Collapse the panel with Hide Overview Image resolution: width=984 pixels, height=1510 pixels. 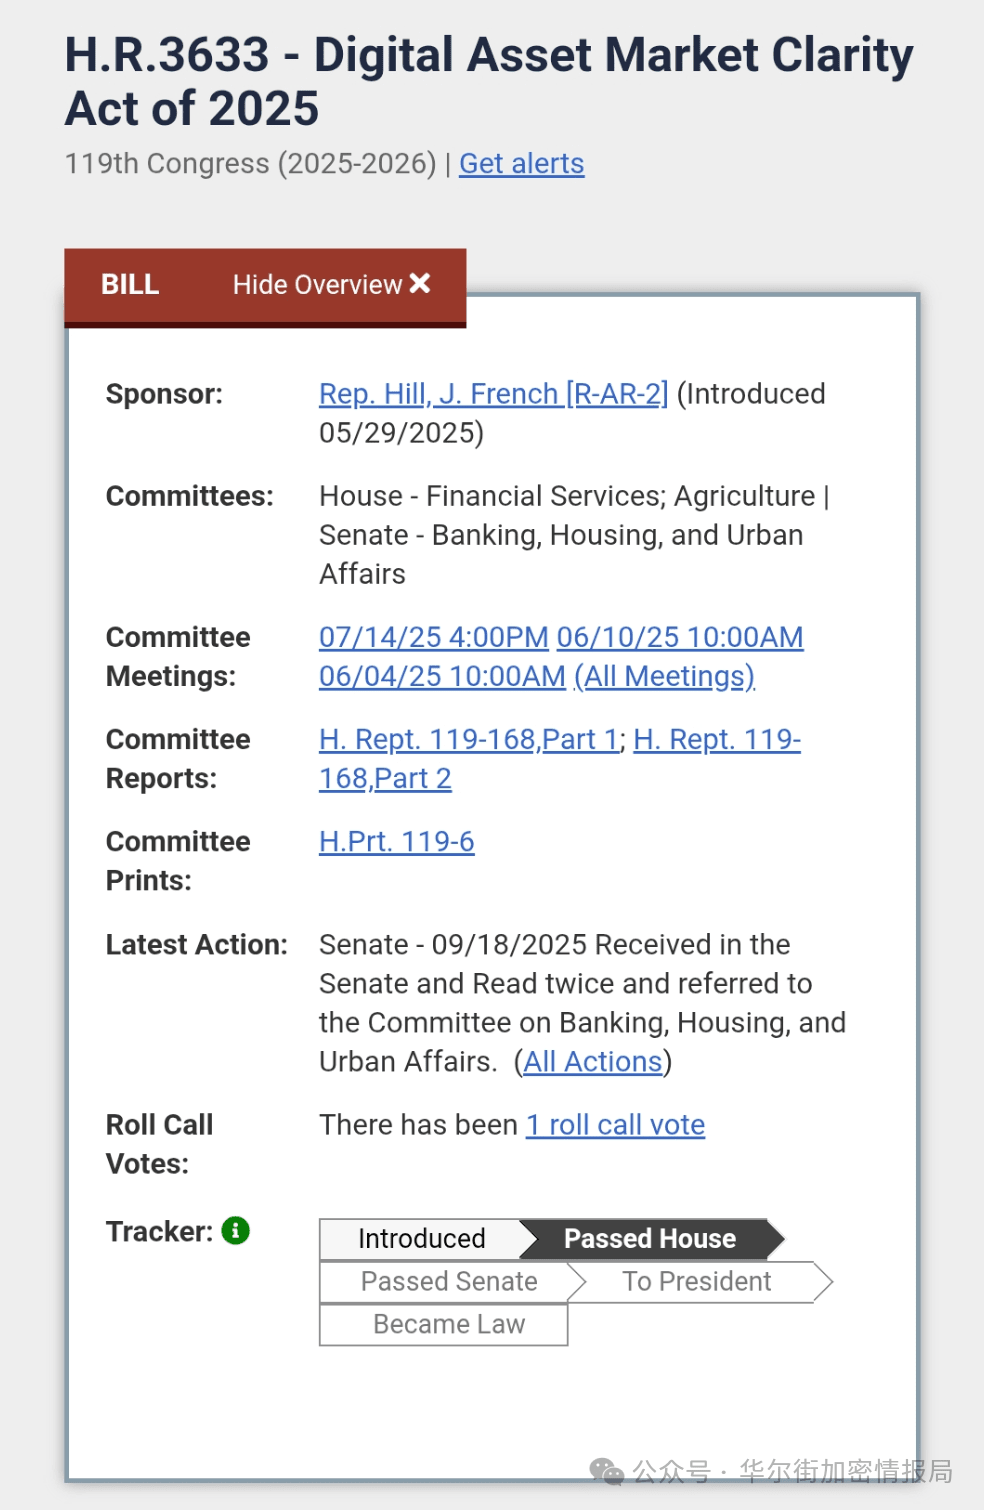pos(317,285)
